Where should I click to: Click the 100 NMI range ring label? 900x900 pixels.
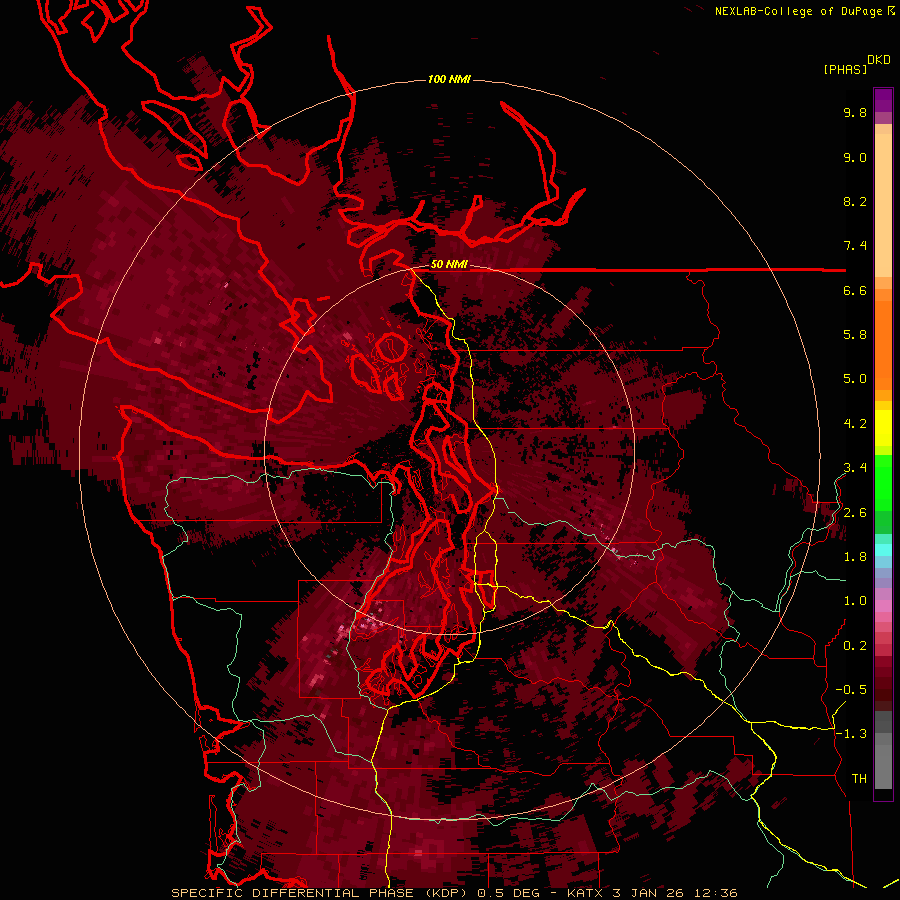(x=449, y=79)
